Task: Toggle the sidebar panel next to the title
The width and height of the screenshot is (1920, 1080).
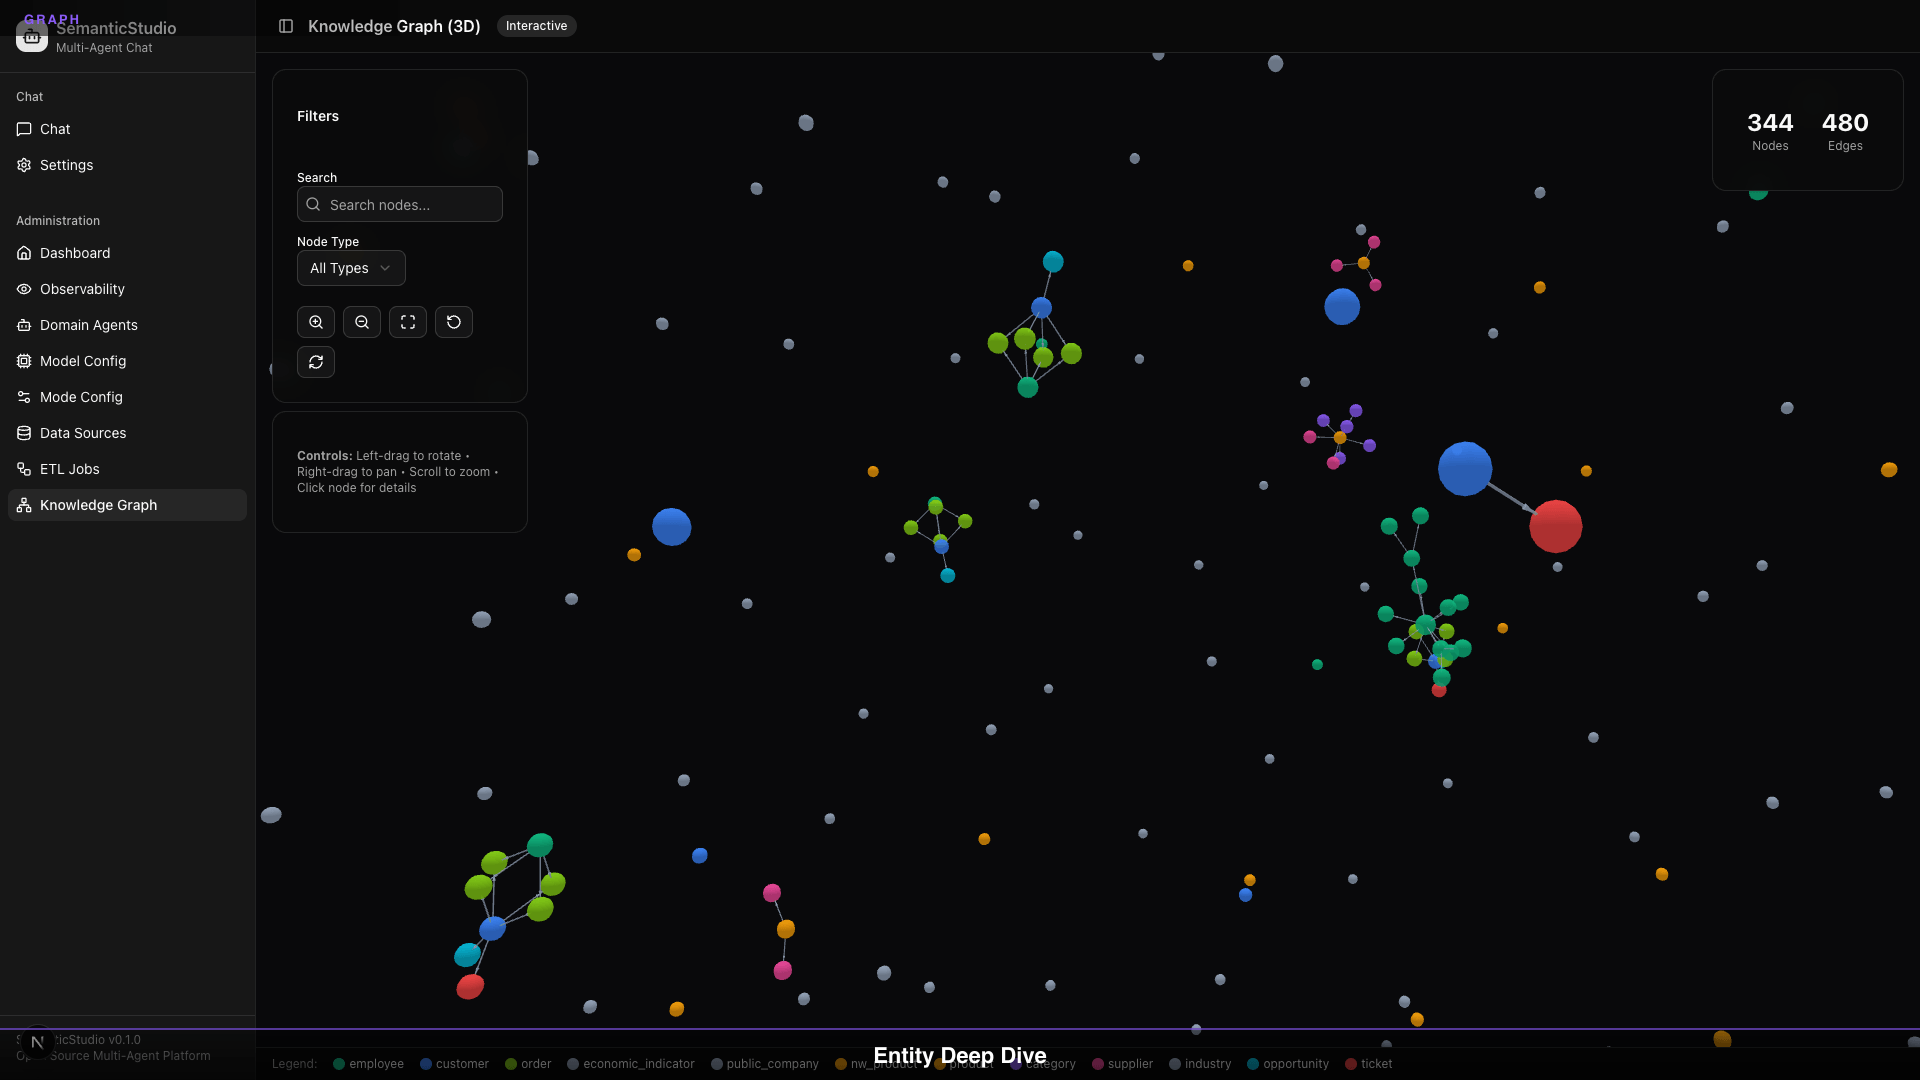Action: (x=286, y=26)
